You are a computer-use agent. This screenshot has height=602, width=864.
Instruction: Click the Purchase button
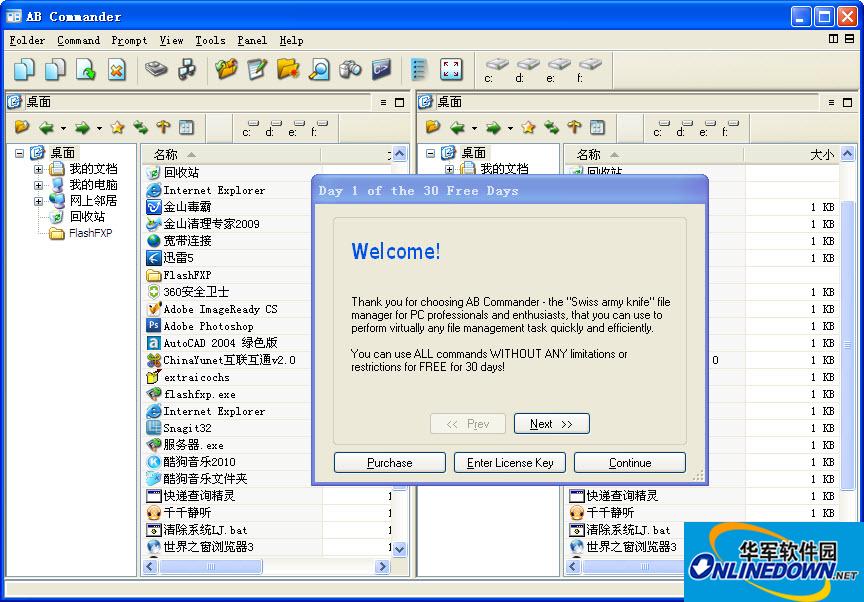390,463
